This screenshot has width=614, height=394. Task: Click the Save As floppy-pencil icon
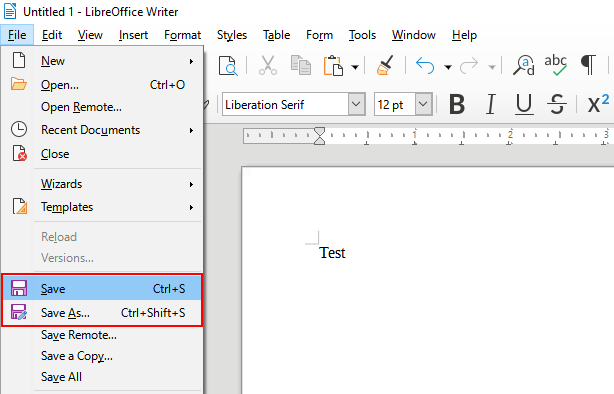pyautogui.click(x=19, y=312)
